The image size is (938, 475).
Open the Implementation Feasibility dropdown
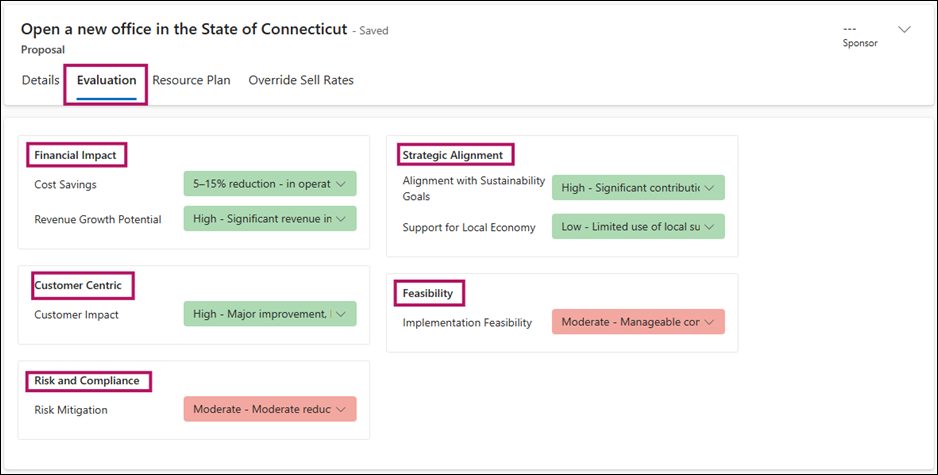(x=638, y=322)
